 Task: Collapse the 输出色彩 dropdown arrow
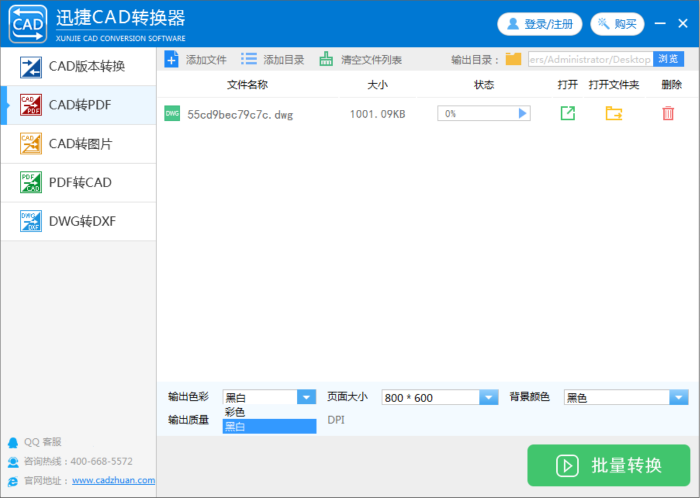[x=306, y=397]
